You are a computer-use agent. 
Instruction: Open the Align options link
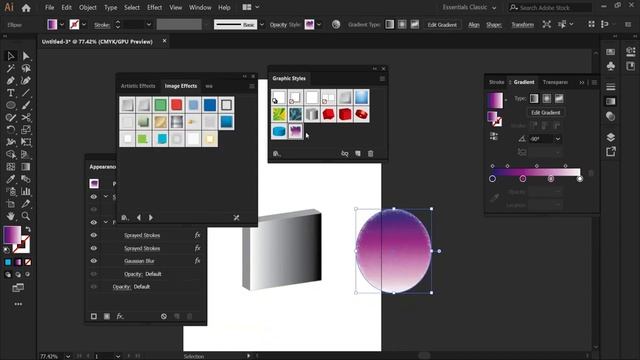coord(473,24)
